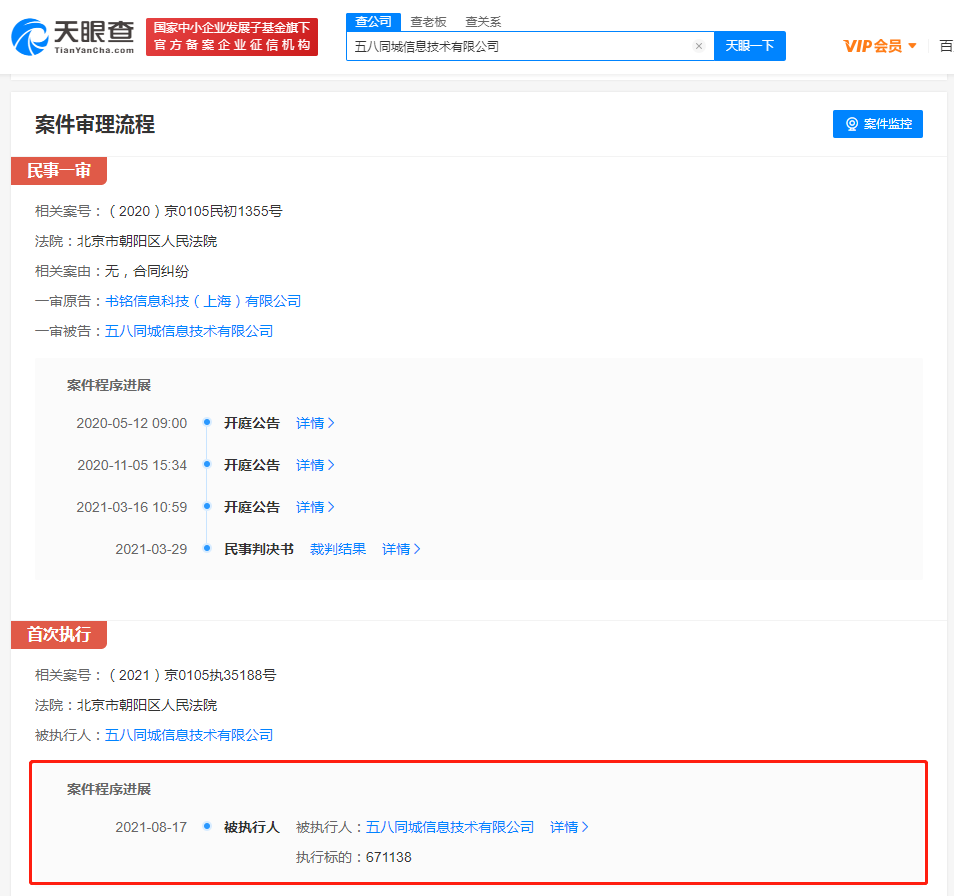Open company link in the 2021-08-17 被执行人 entry
954x896 pixels.
(x=450, y=827)
